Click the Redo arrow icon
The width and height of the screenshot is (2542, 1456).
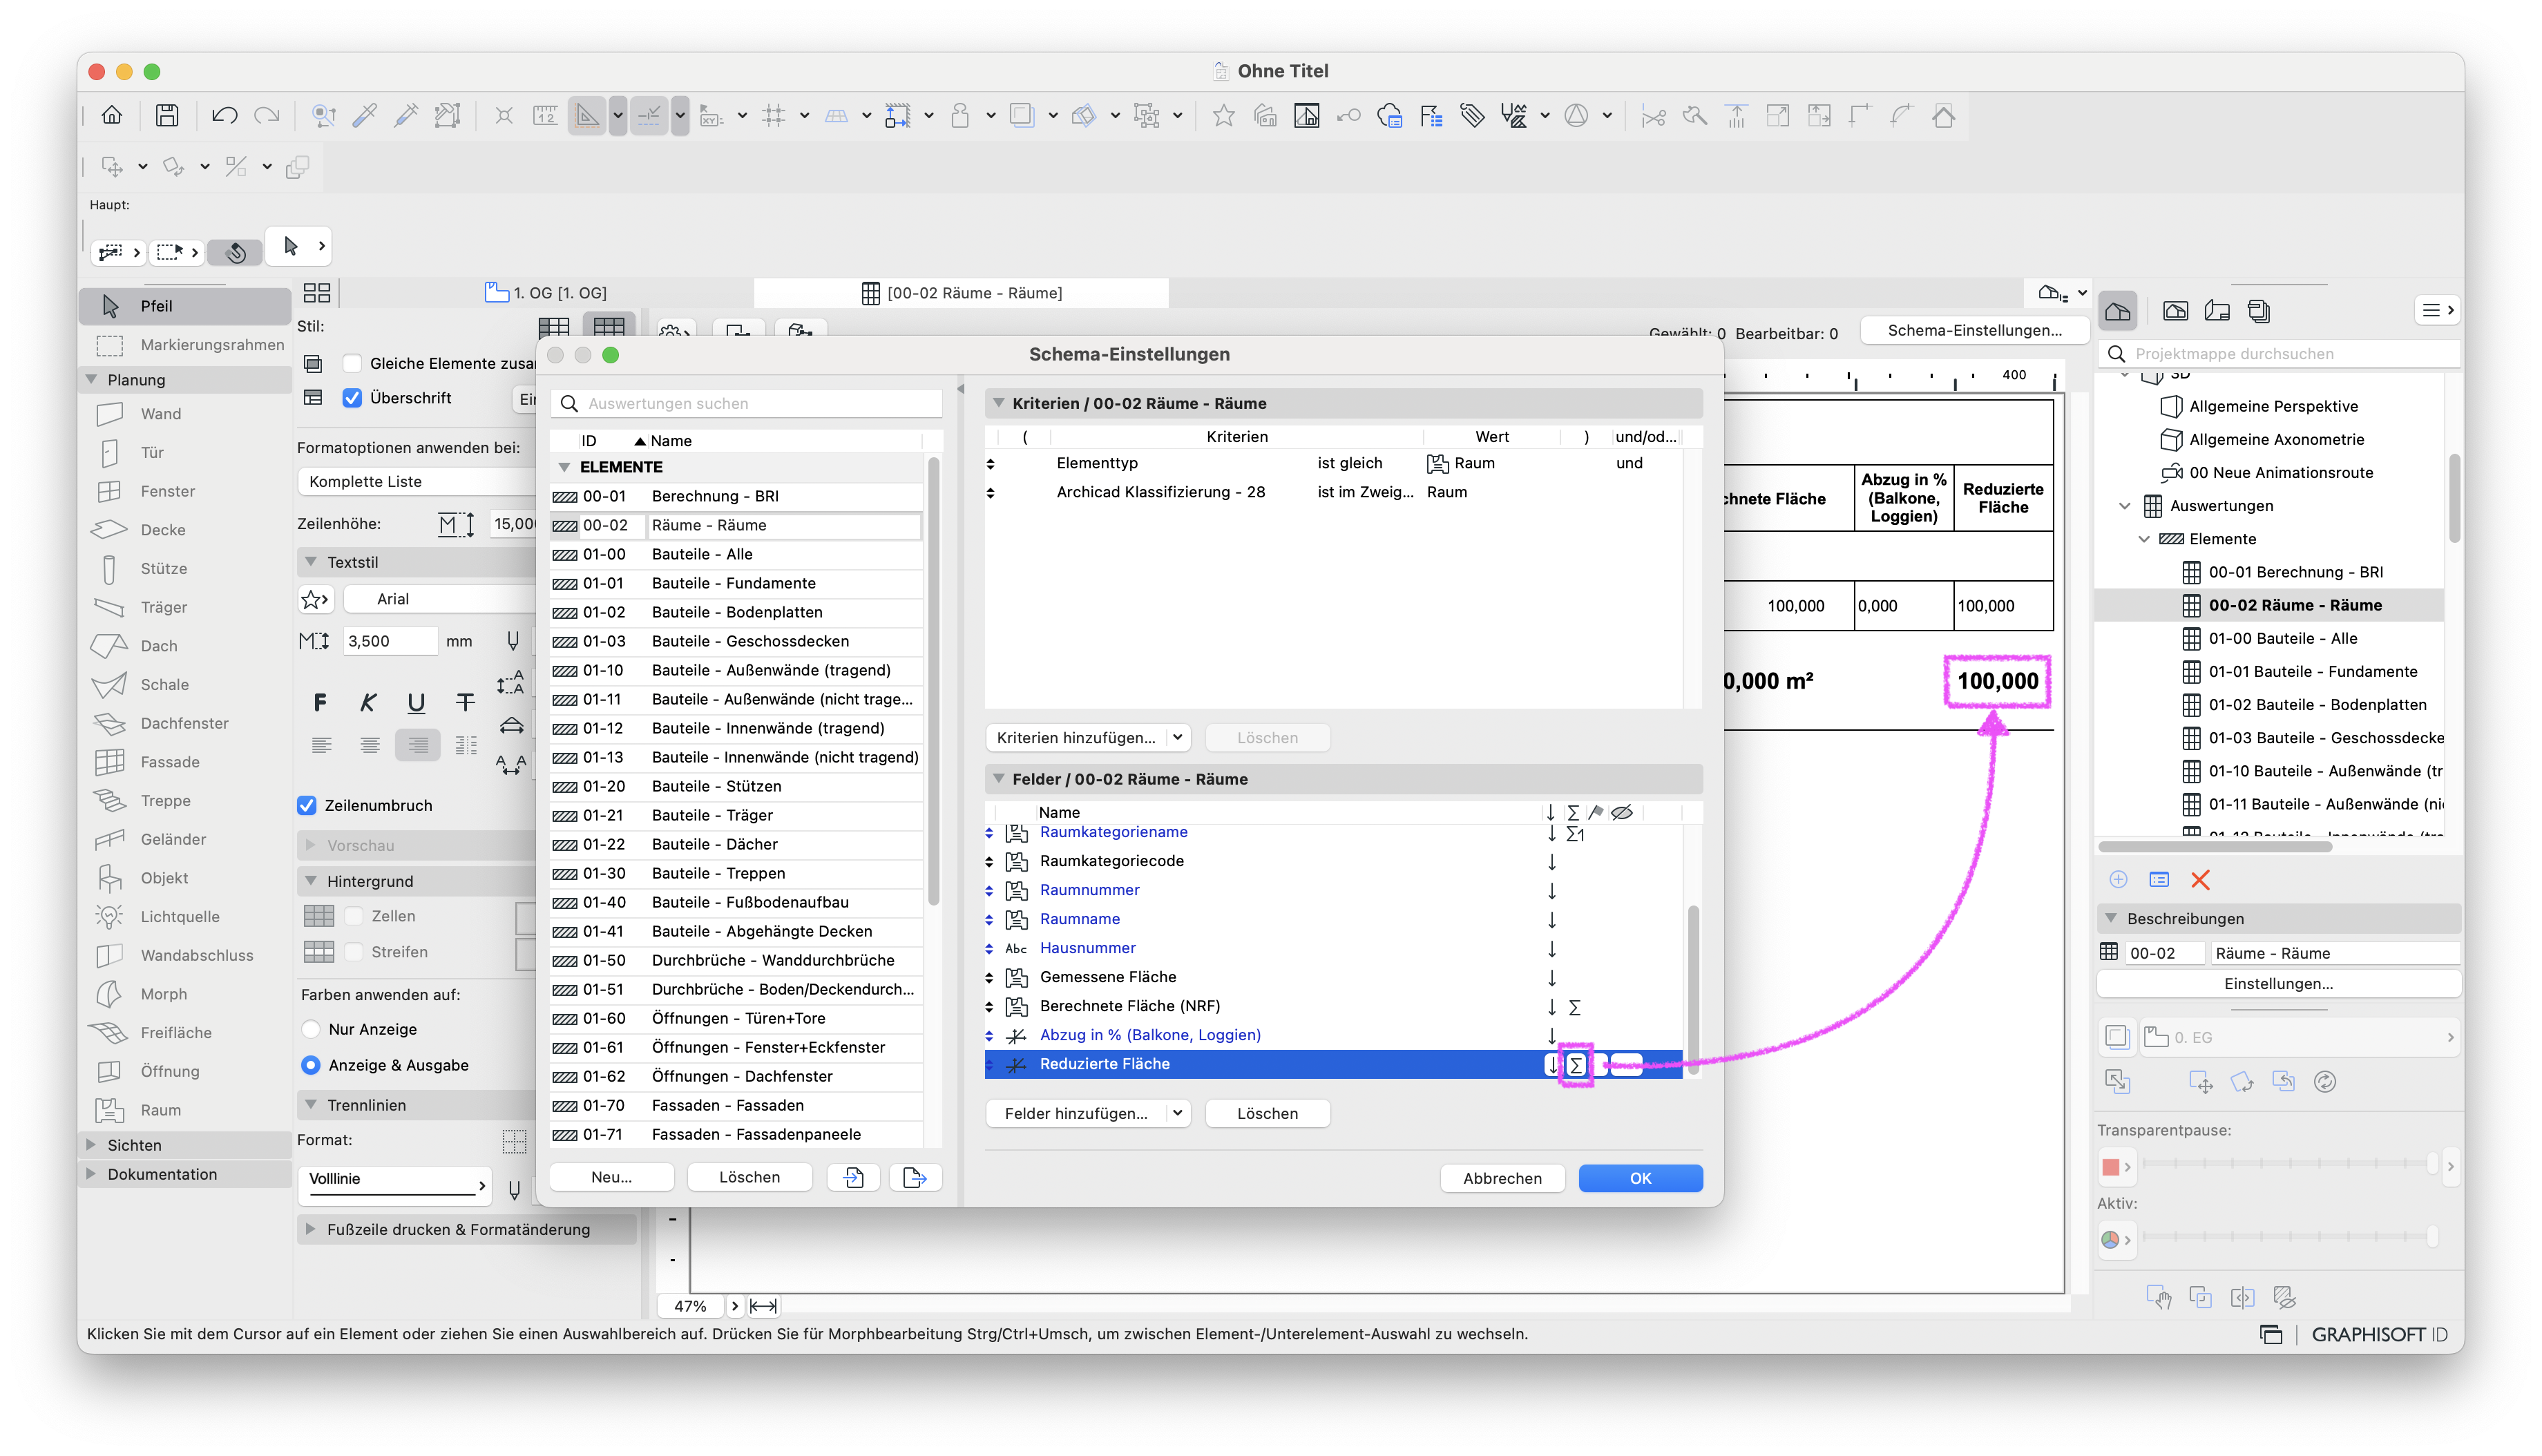click(266, 115)
